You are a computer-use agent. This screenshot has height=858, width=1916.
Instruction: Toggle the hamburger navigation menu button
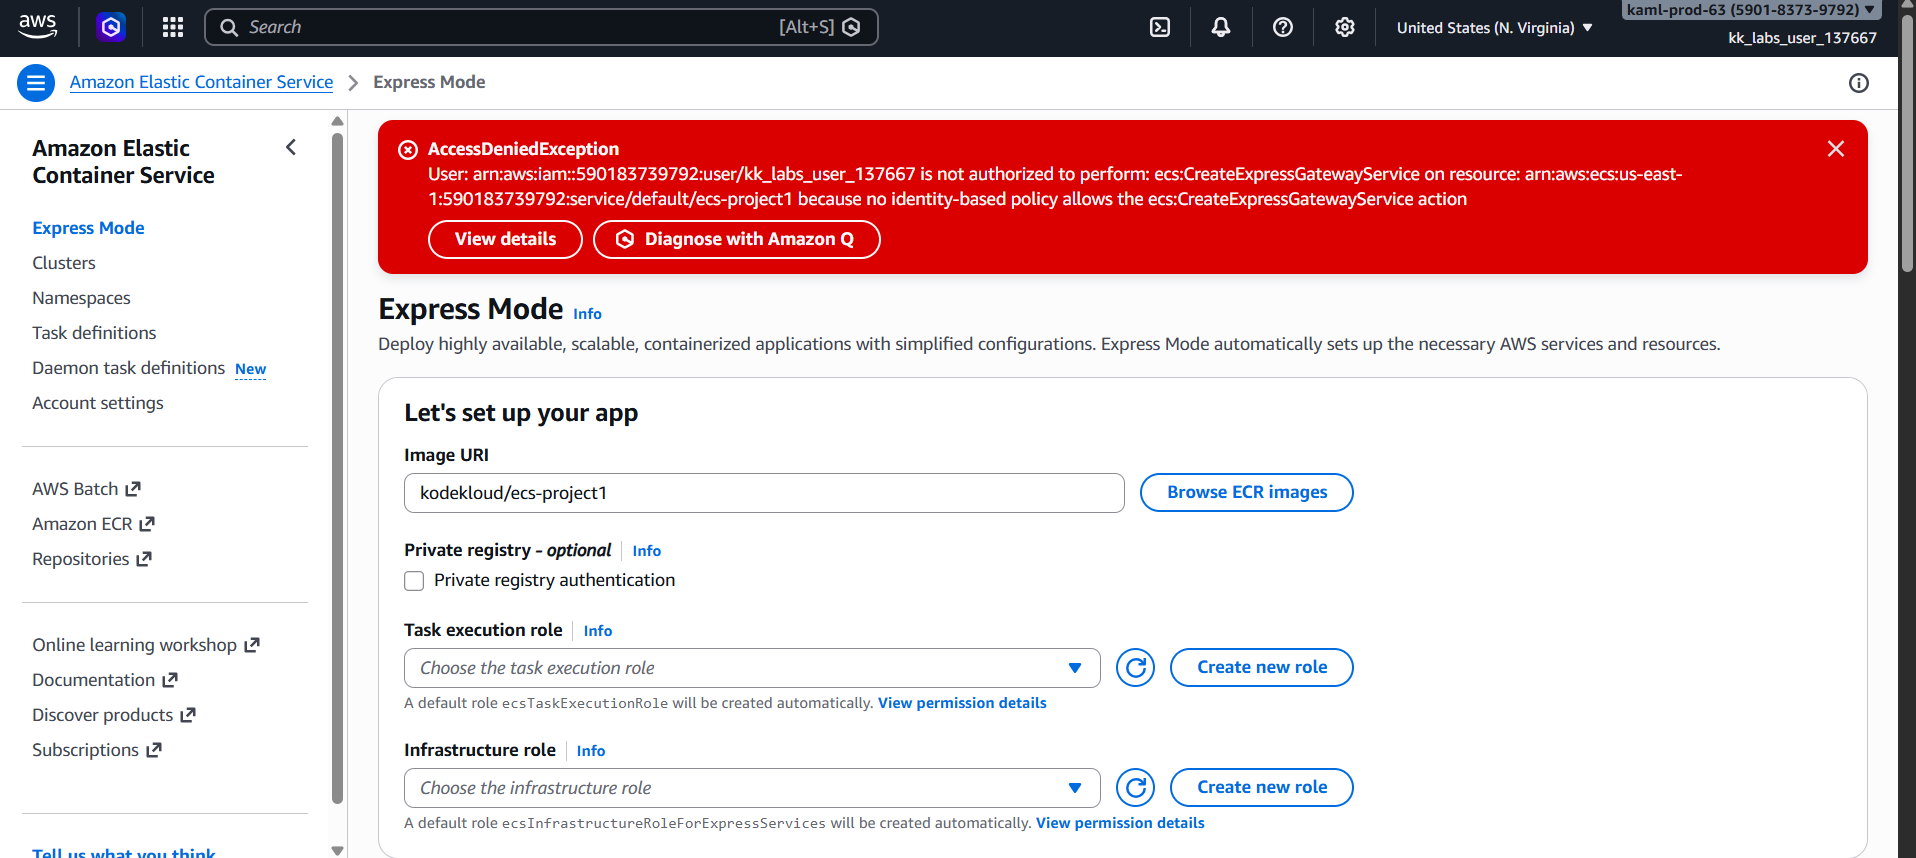(36, 83)
